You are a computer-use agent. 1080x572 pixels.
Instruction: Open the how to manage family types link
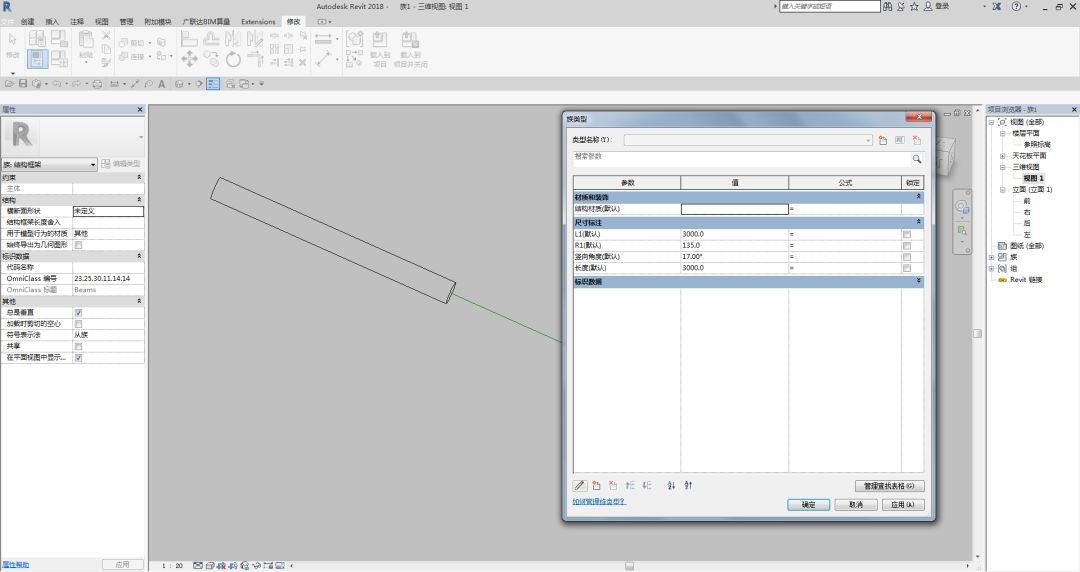pyautogui.click(x=599, y=502)
